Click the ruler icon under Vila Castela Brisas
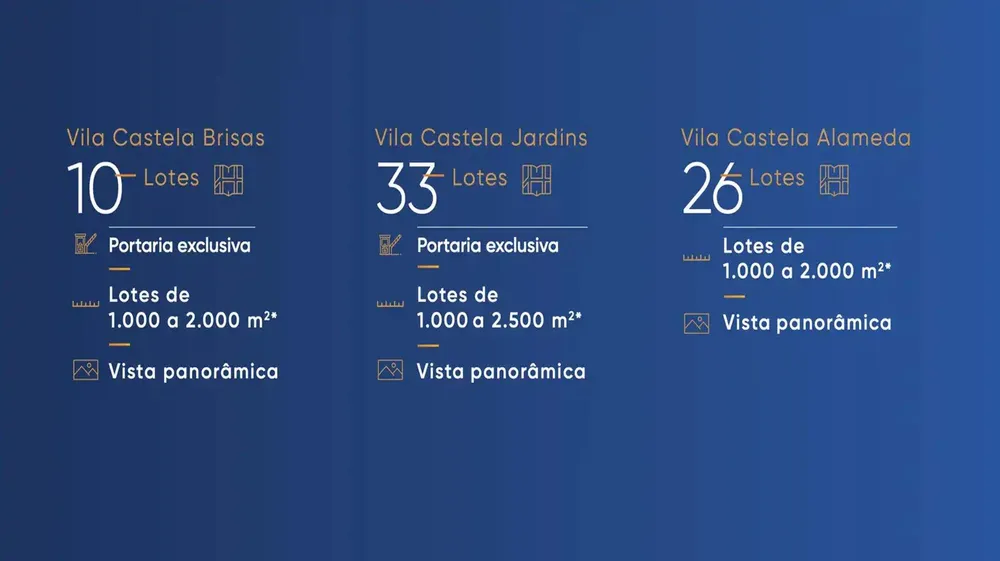The width and height of the screenshot is (1000, 561). (85, 304)
